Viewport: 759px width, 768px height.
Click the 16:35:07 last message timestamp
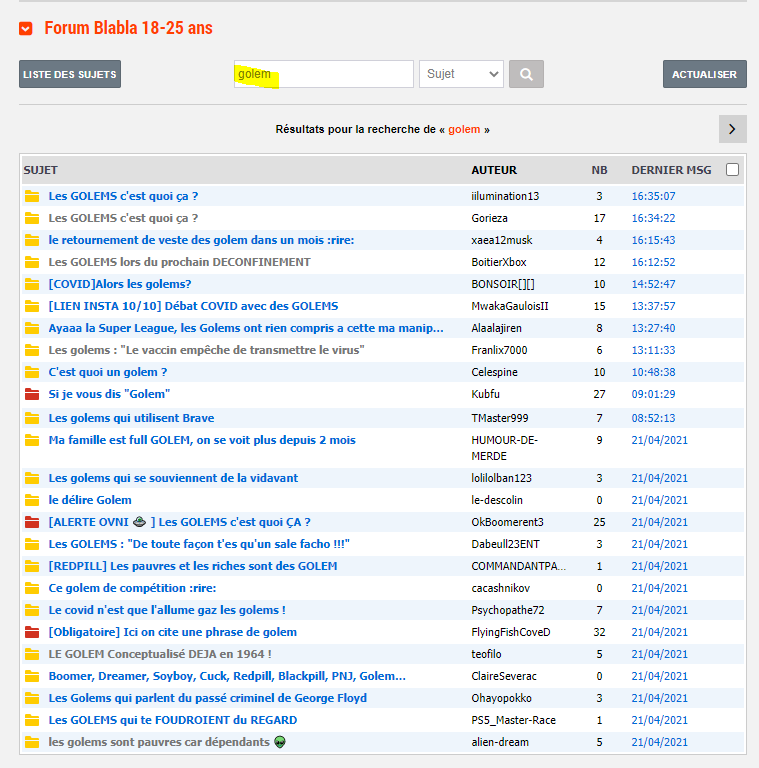(653, 196)
